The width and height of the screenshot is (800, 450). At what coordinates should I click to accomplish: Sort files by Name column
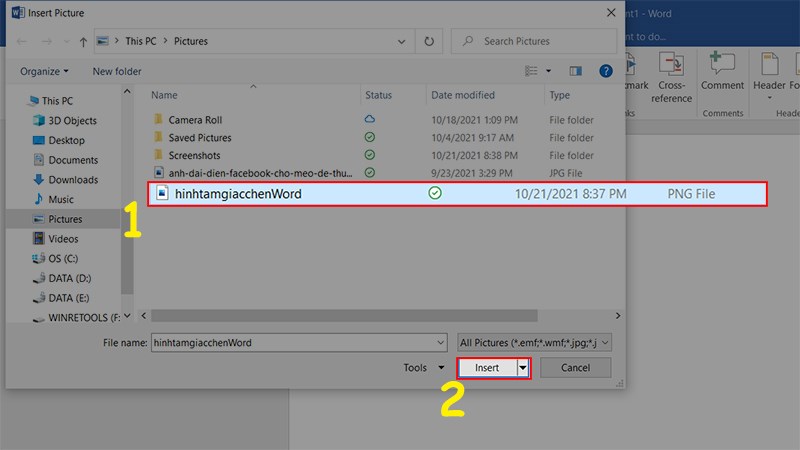tap(164, 95)
